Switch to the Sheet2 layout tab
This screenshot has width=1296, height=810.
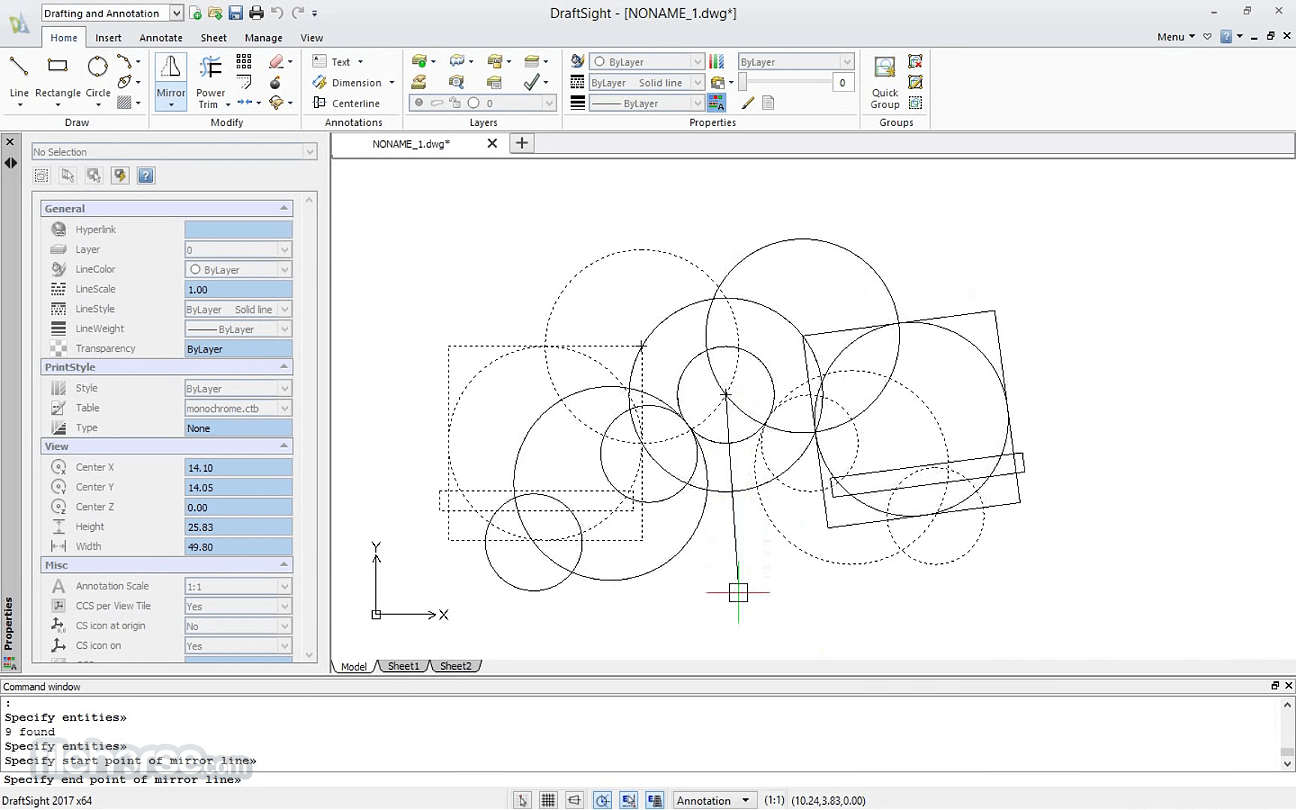pyautogui.click(x=456, y=666)
